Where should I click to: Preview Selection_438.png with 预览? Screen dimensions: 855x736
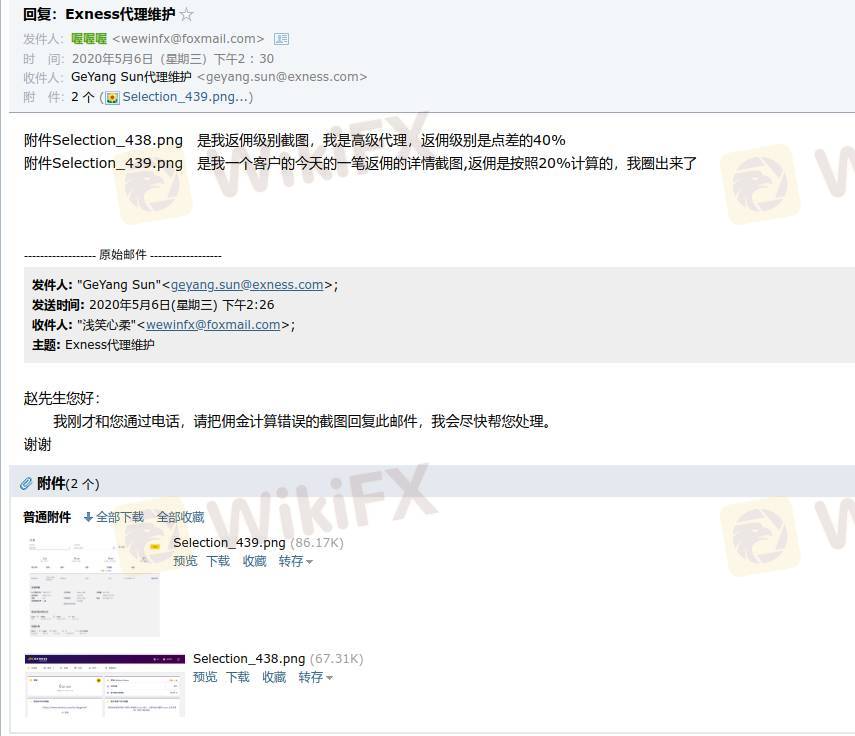pyautogui.click(x=205, y=678)
